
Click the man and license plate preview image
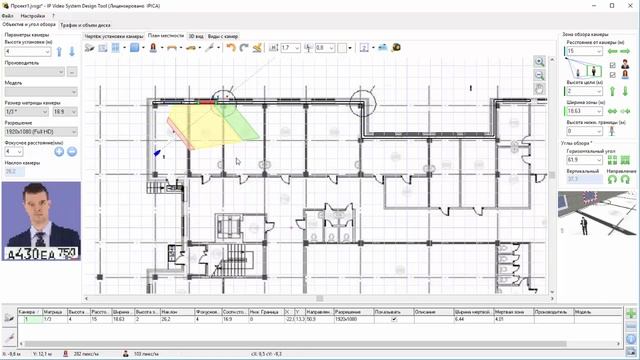pyautogui.click(x=41, y=221)
